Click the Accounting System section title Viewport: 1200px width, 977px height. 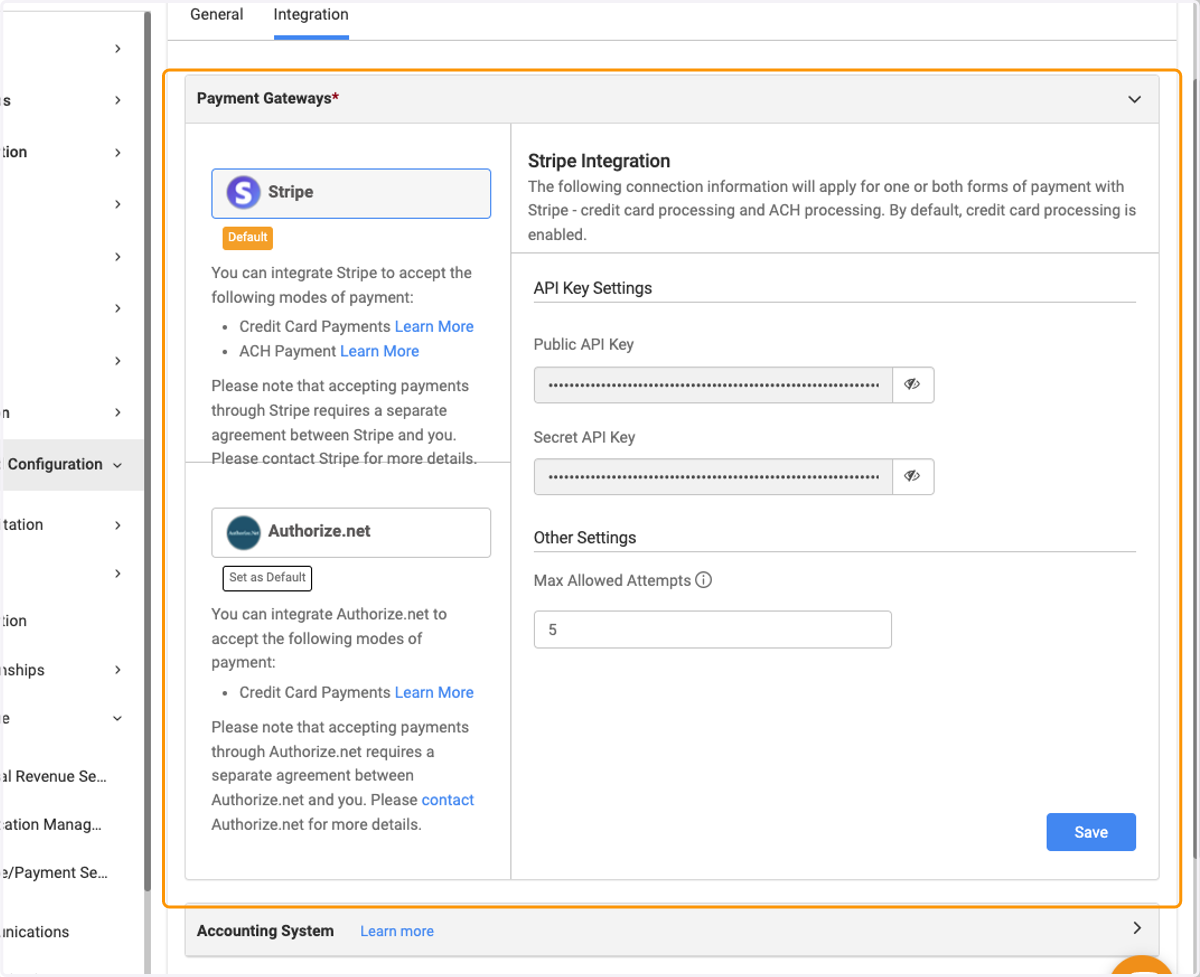(265, 931)
